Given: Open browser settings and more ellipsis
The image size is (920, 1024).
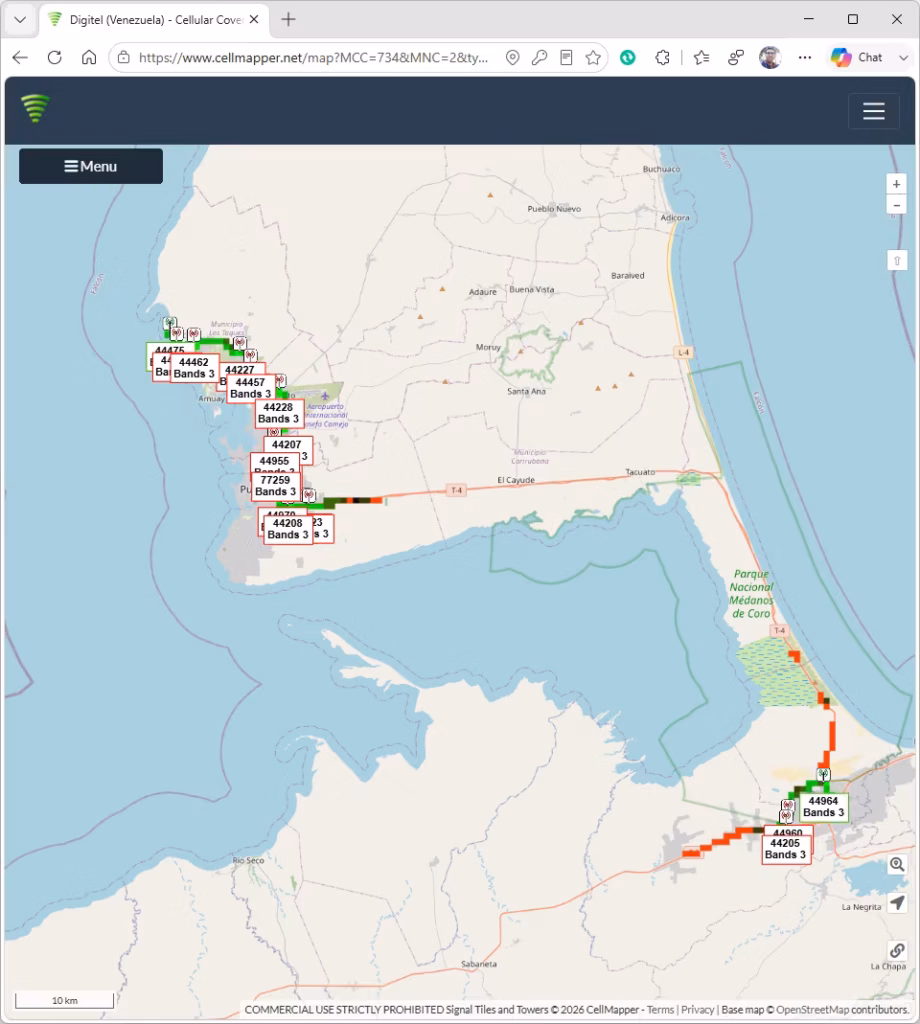Looking at the screenshot, I should click(804, 57).
